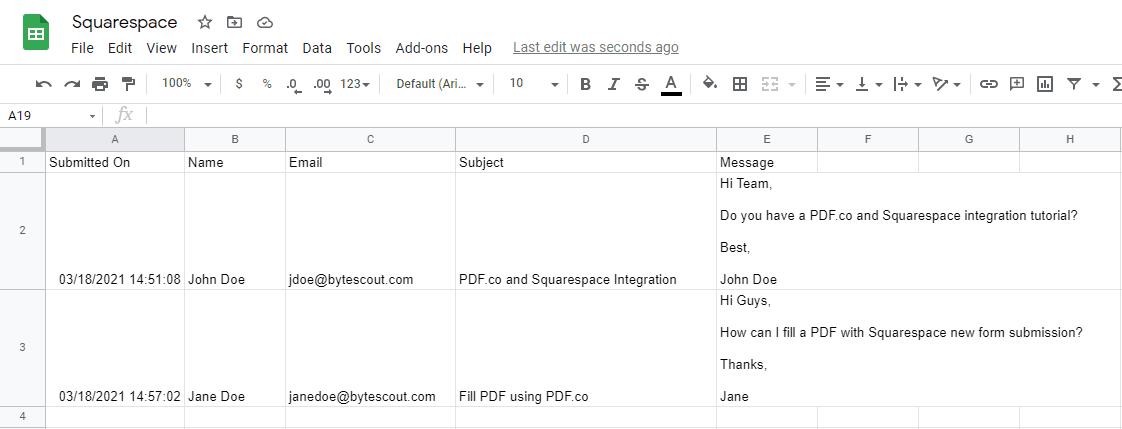Click the print icon in toolbar
The width and height of the screenshot is (1122, 429).
coord(100,84)
